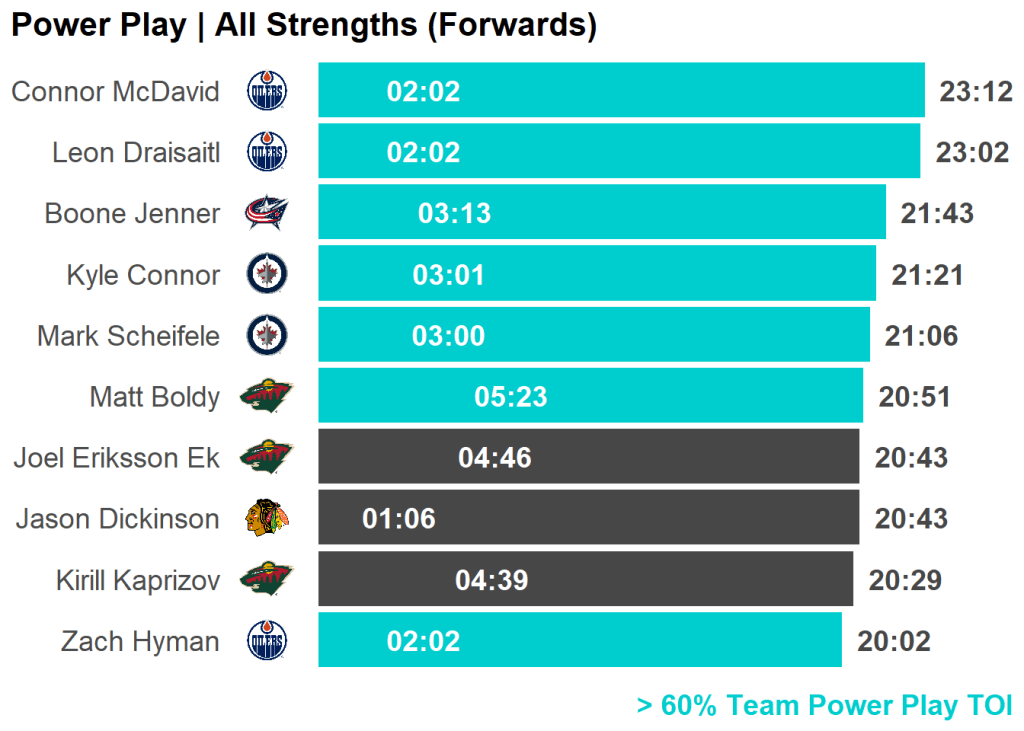Click the Wild logo next to Kirill Kaprizov
The height and width of the screenshot is (731, 1024).
click(x=266, y=579)
